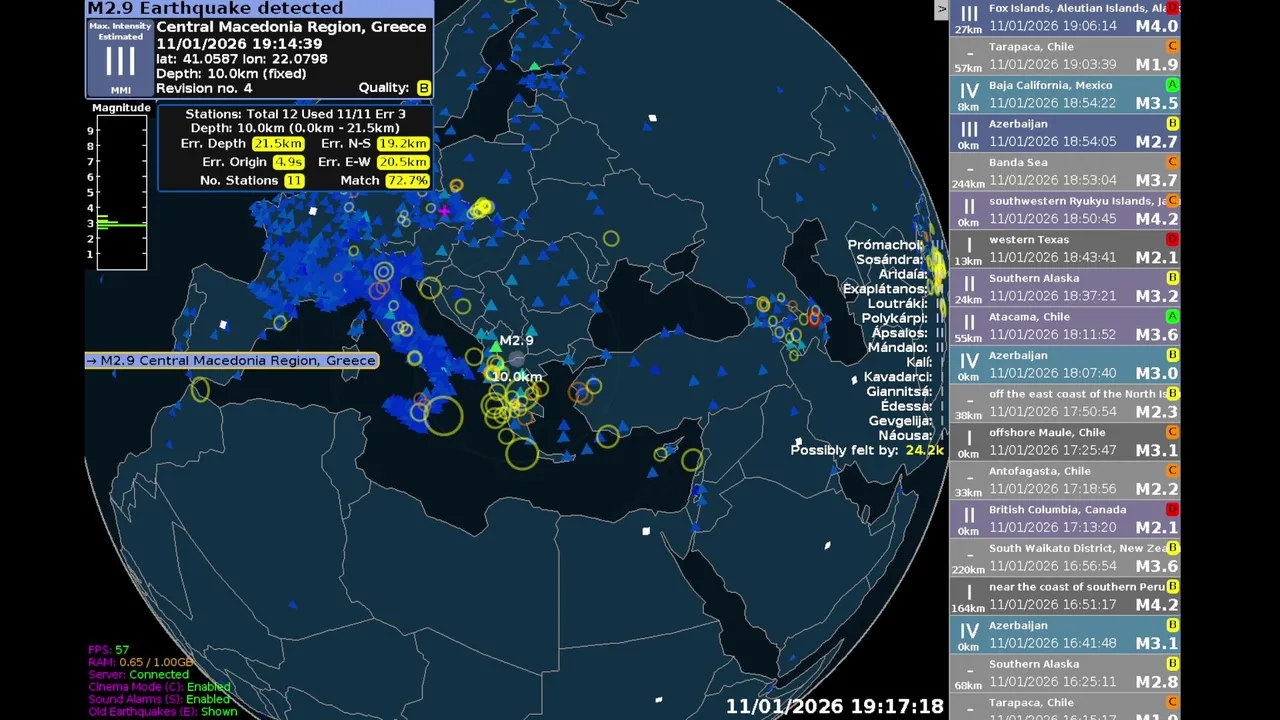Click the Southern Alaska M2.8 entry
The height and width of the screenshot is (720, 1280).
tap(1065, 674)
